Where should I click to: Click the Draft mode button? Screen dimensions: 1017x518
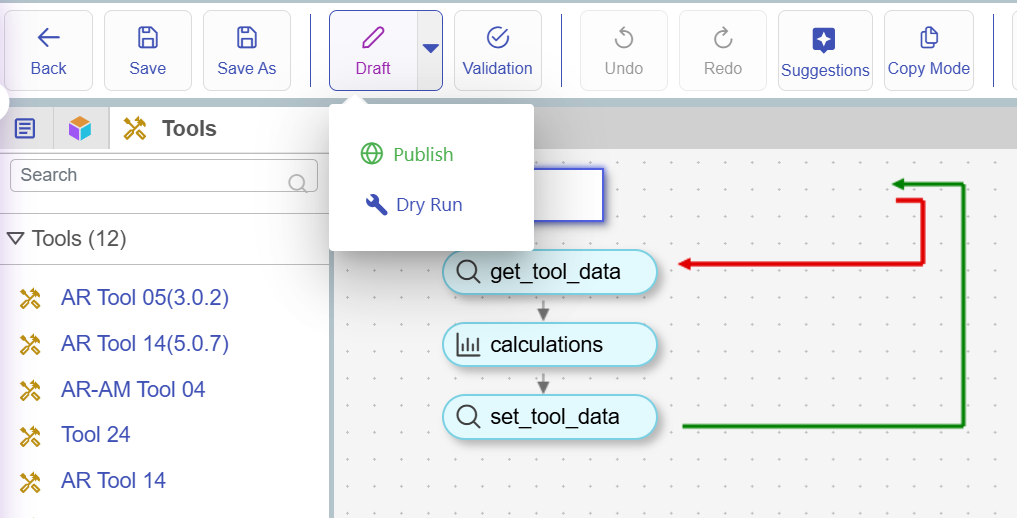[x=372, y=51]
